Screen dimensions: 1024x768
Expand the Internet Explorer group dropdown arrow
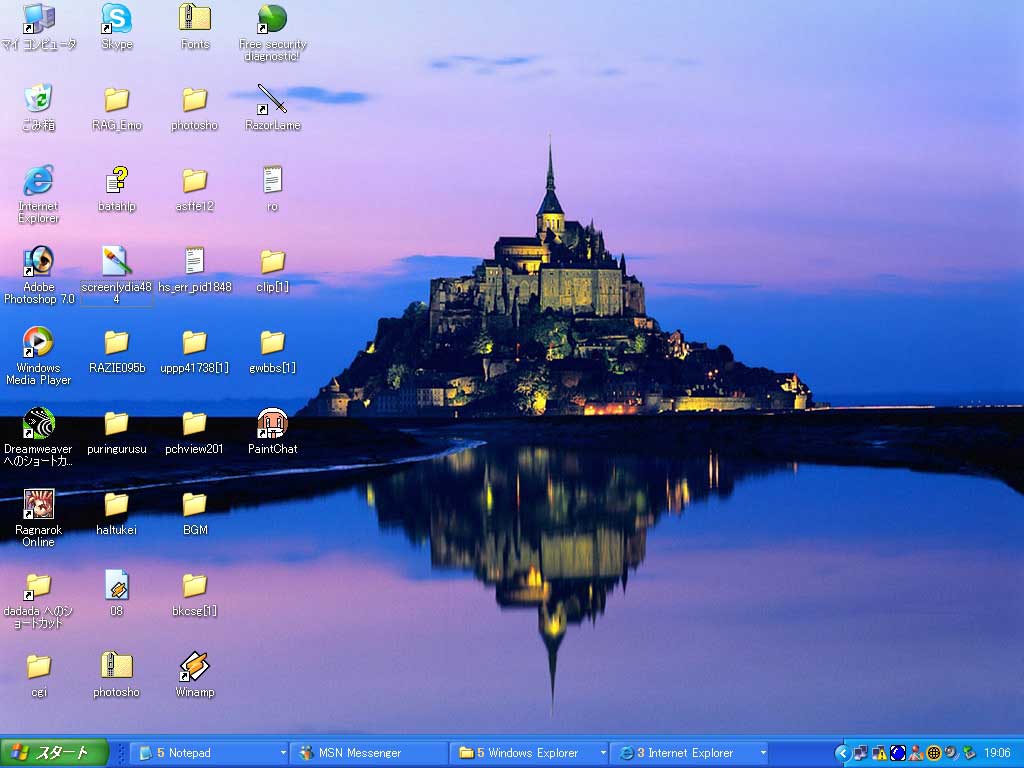point(762,753)
